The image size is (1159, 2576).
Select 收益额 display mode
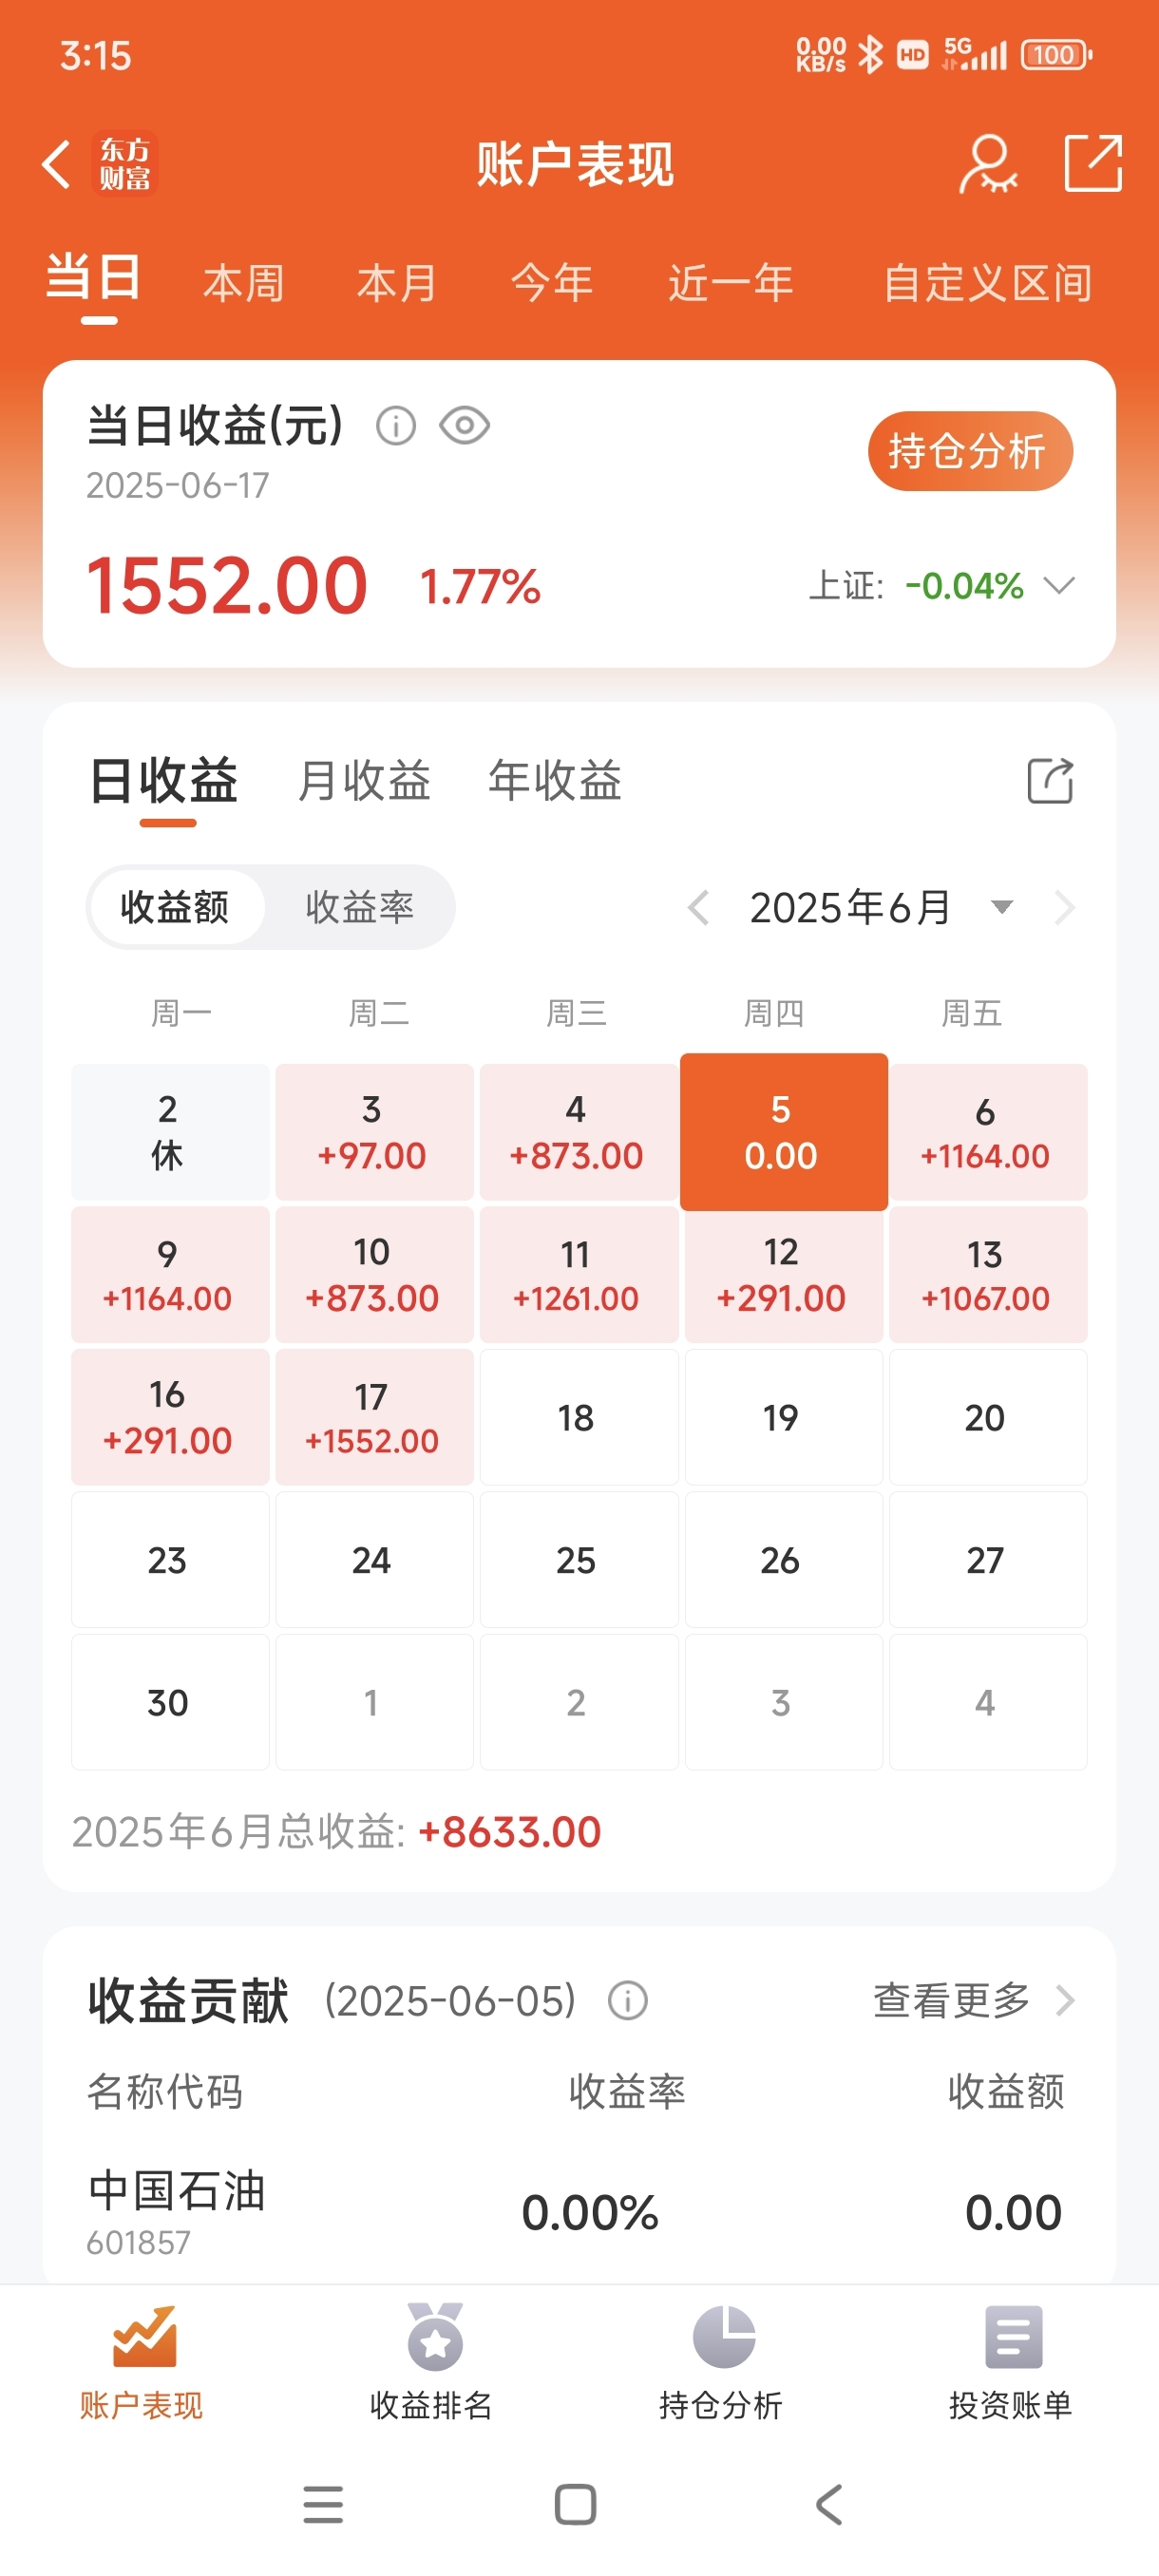pyautogui.click(x=175, y=907)
